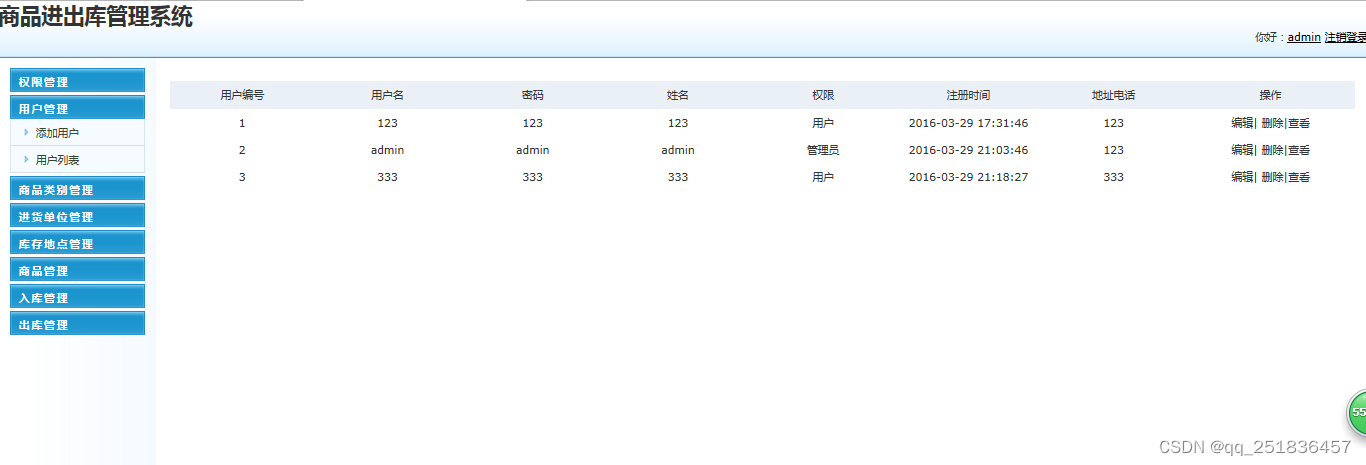Image resolution: width=1366 pixels, height=465 pixels.
Task: Delete the admin row via 删除
Action: pyautogui.click(x=1272, y=150)
